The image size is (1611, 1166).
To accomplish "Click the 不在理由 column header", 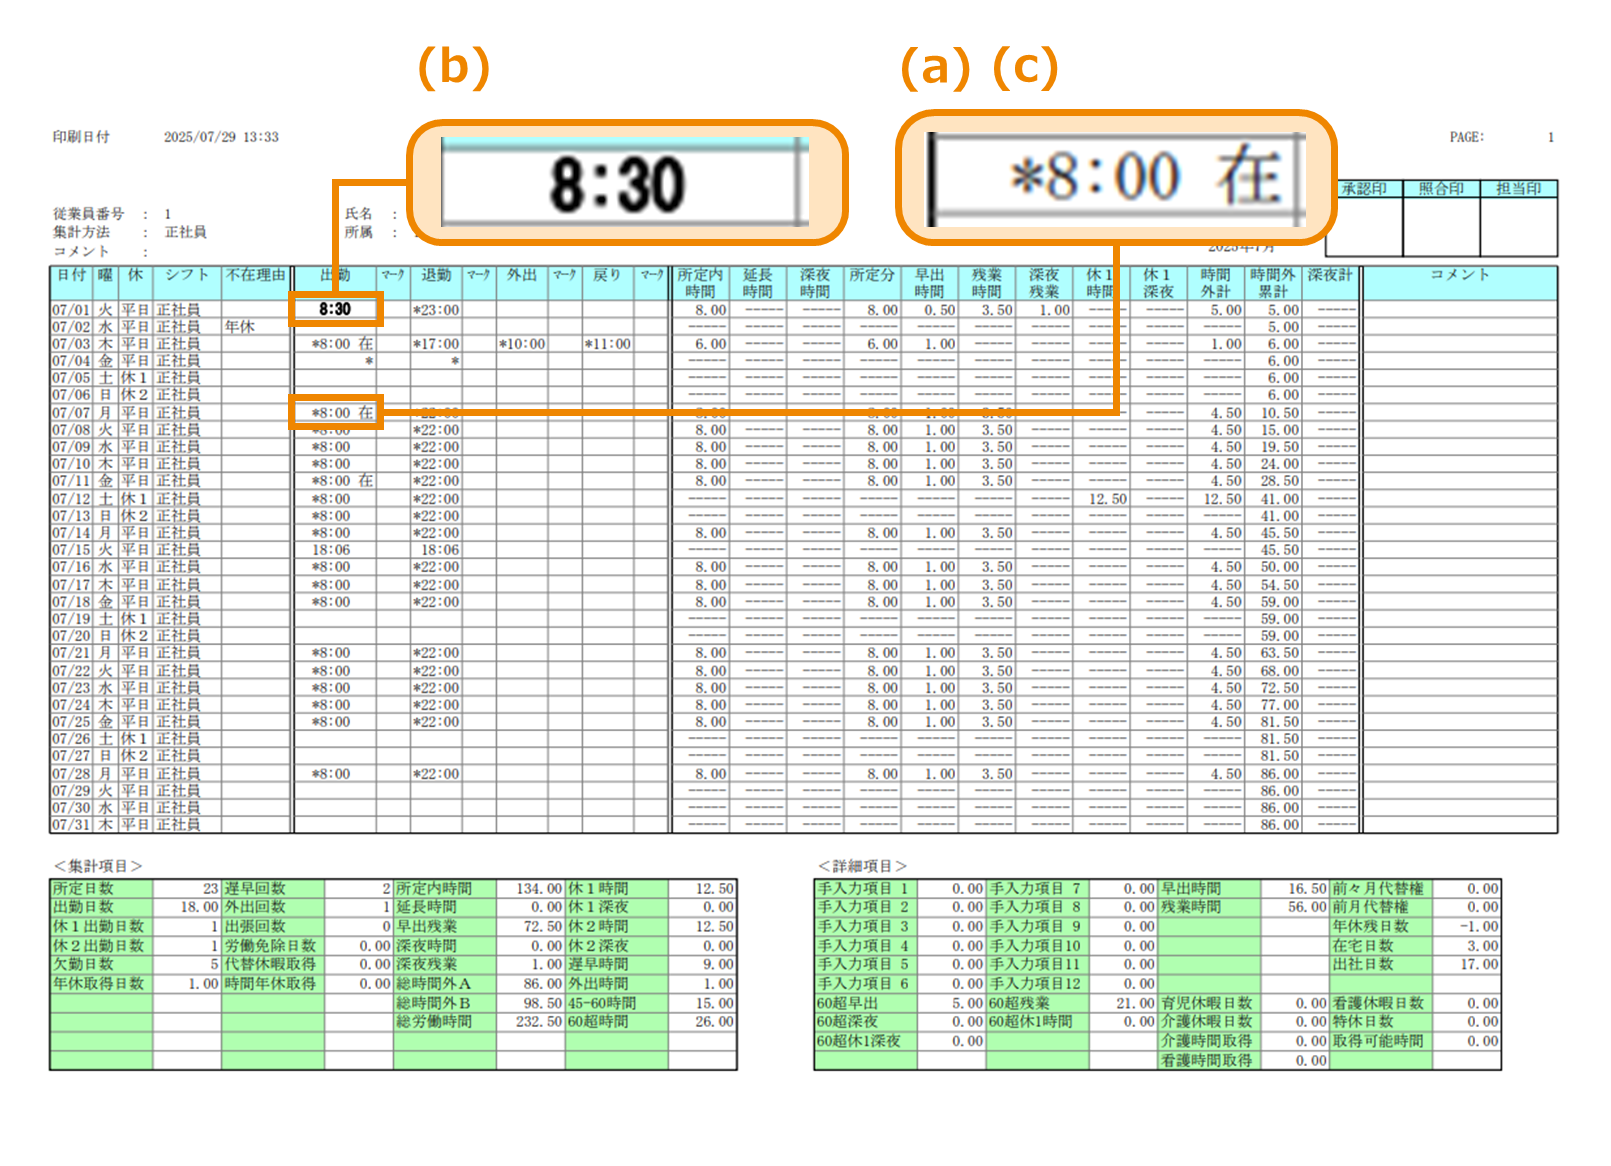I will pyautogui.click(x=256, y=275).
